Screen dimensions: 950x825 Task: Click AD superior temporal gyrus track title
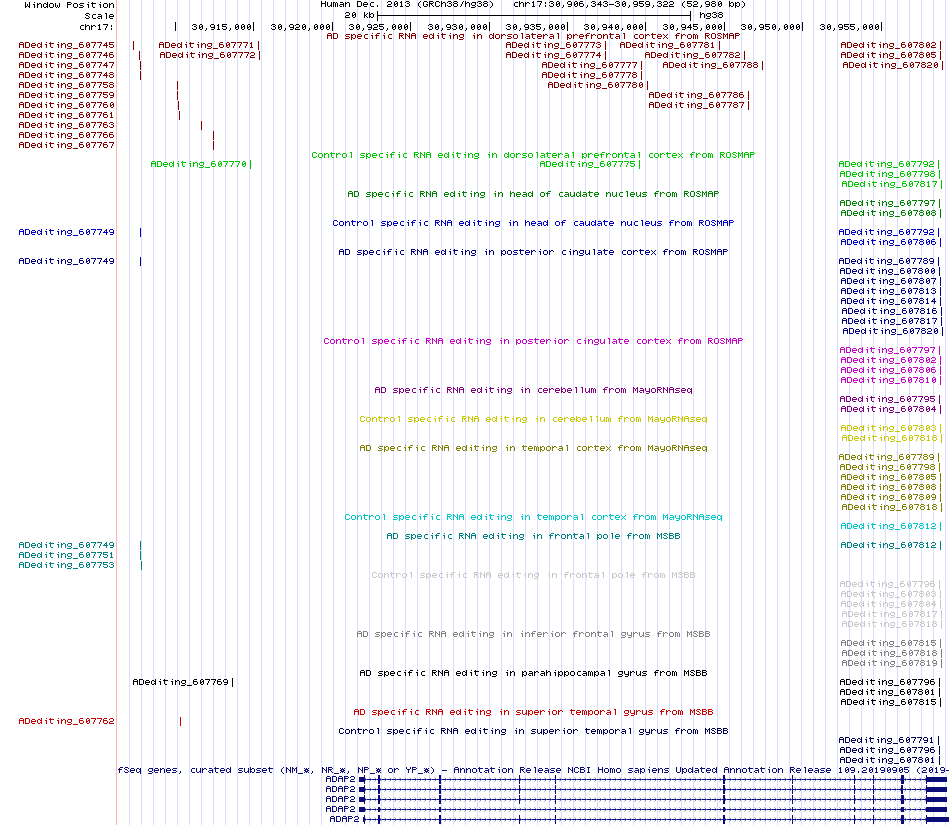pyautogui.click(x=533, y=712)
